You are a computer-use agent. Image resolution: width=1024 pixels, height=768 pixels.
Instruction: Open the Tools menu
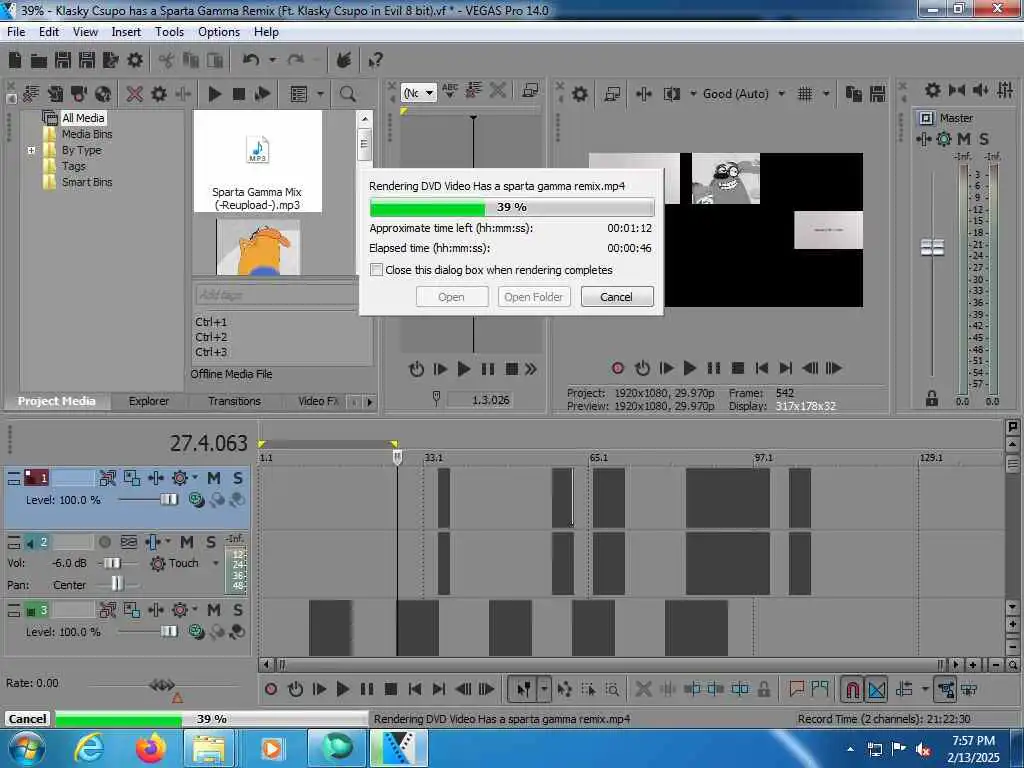point(169,31)
